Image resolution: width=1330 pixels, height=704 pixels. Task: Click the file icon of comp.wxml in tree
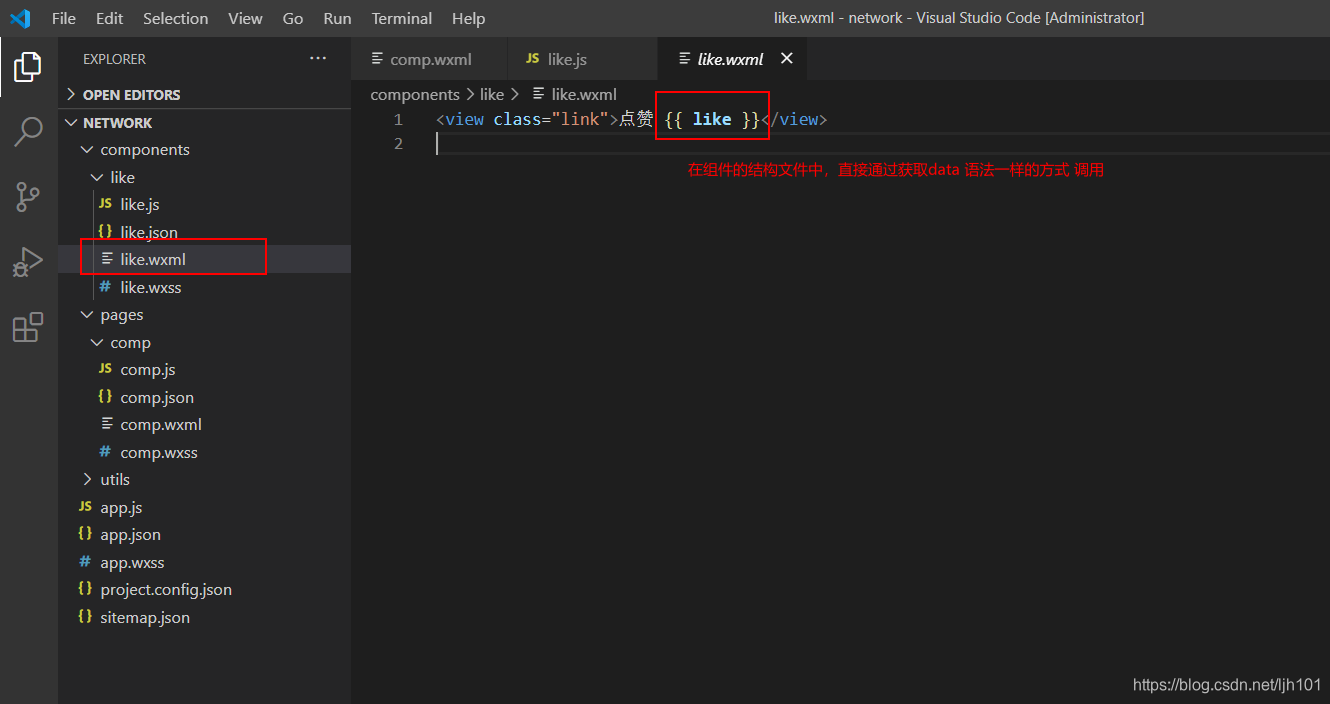tap(106, 424)
